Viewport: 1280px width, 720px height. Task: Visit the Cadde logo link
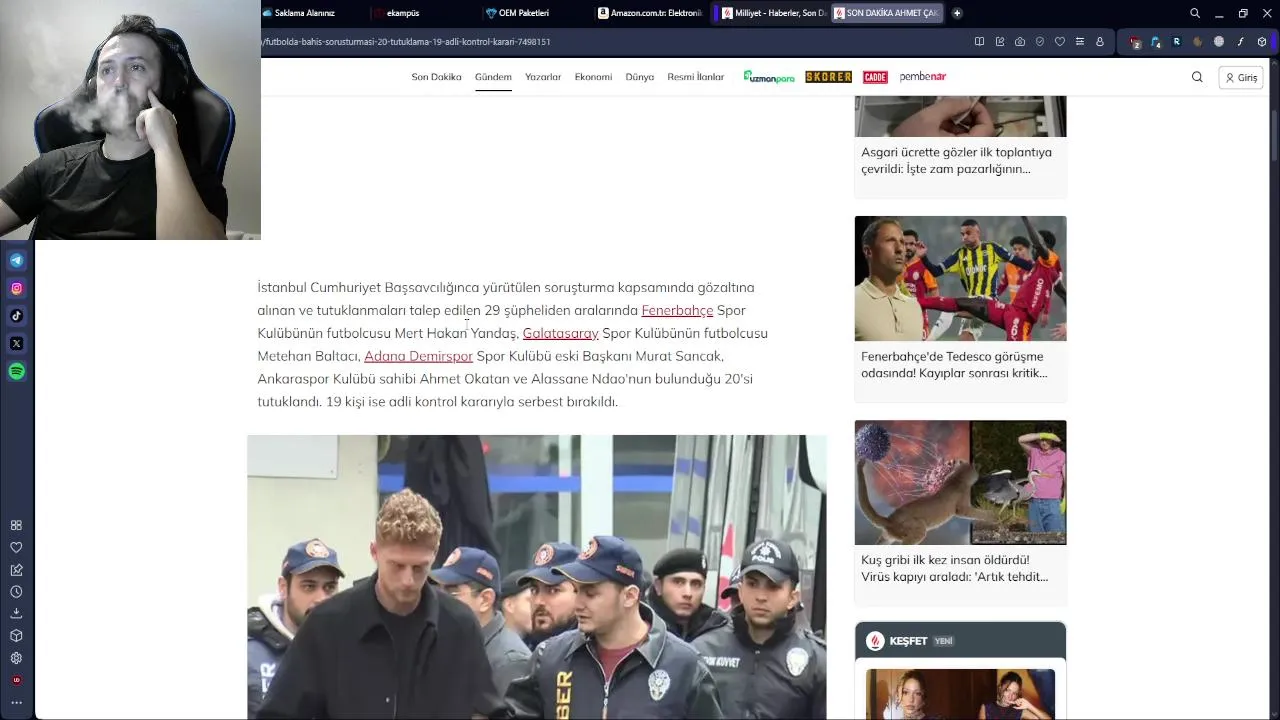pyautogui.click(x=875, y=77)
